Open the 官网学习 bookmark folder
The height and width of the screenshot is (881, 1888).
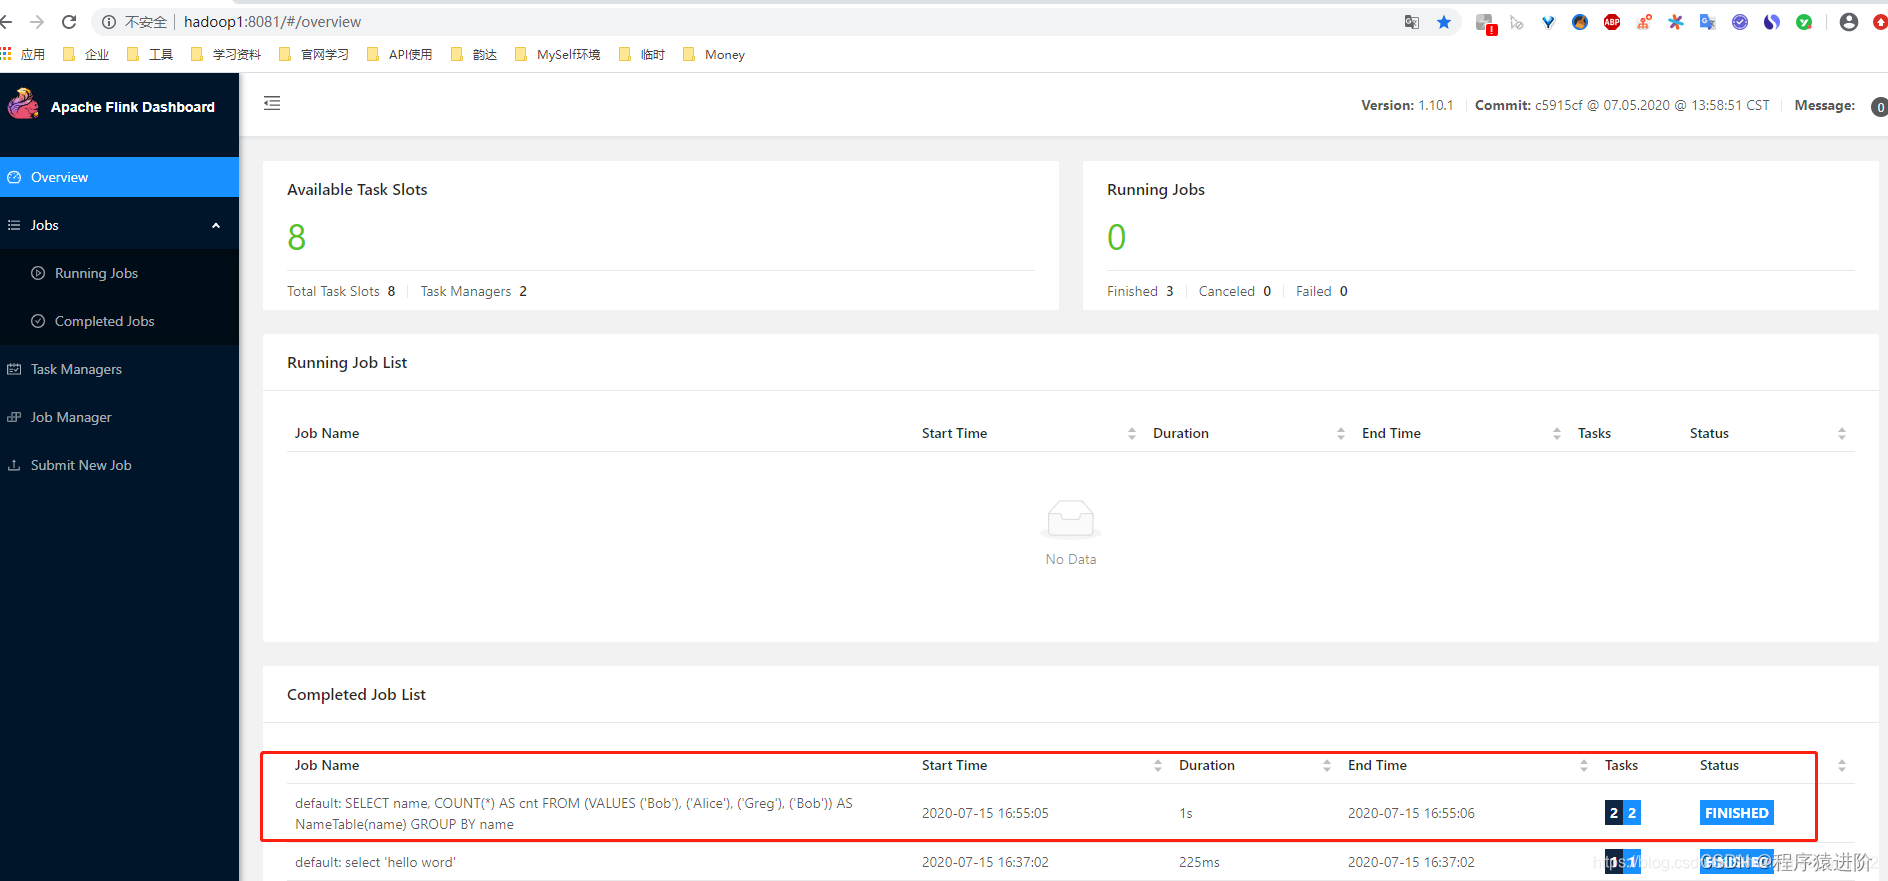click(x=314, y=54)
